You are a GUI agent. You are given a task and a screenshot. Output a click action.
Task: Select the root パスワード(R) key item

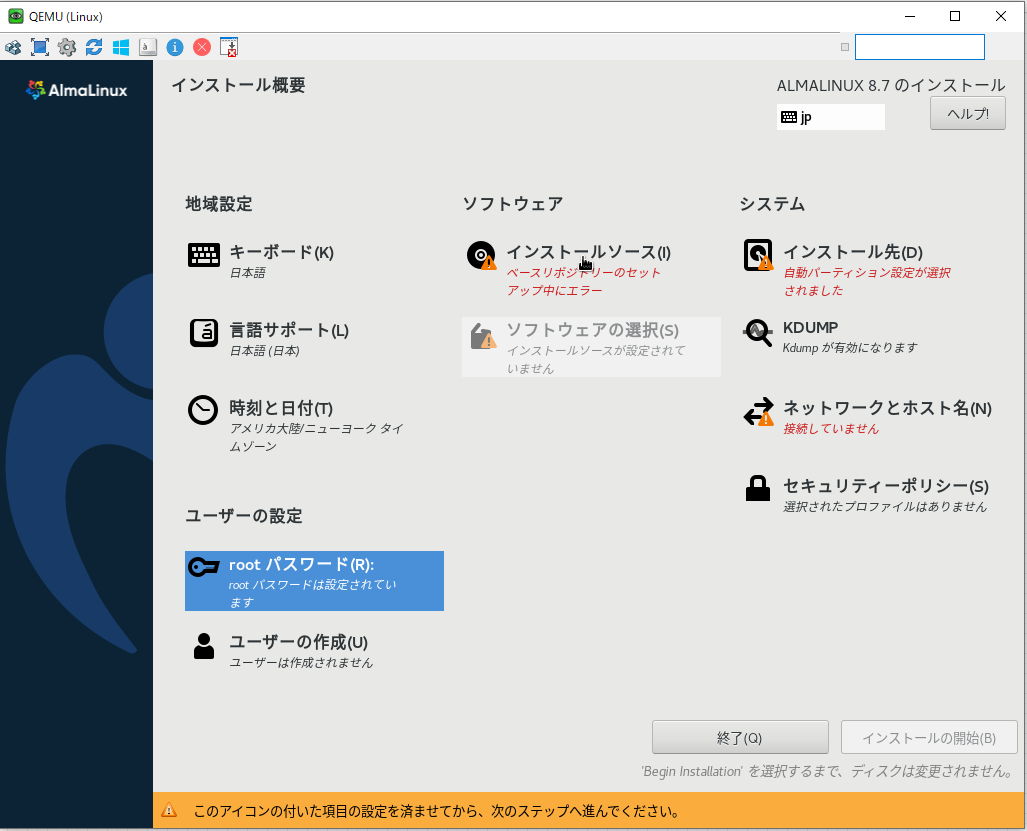(x=314, y=581)
